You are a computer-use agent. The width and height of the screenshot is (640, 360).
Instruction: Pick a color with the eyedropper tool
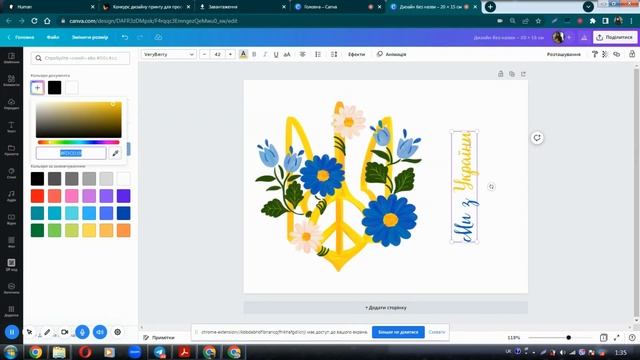click(116, 153)
